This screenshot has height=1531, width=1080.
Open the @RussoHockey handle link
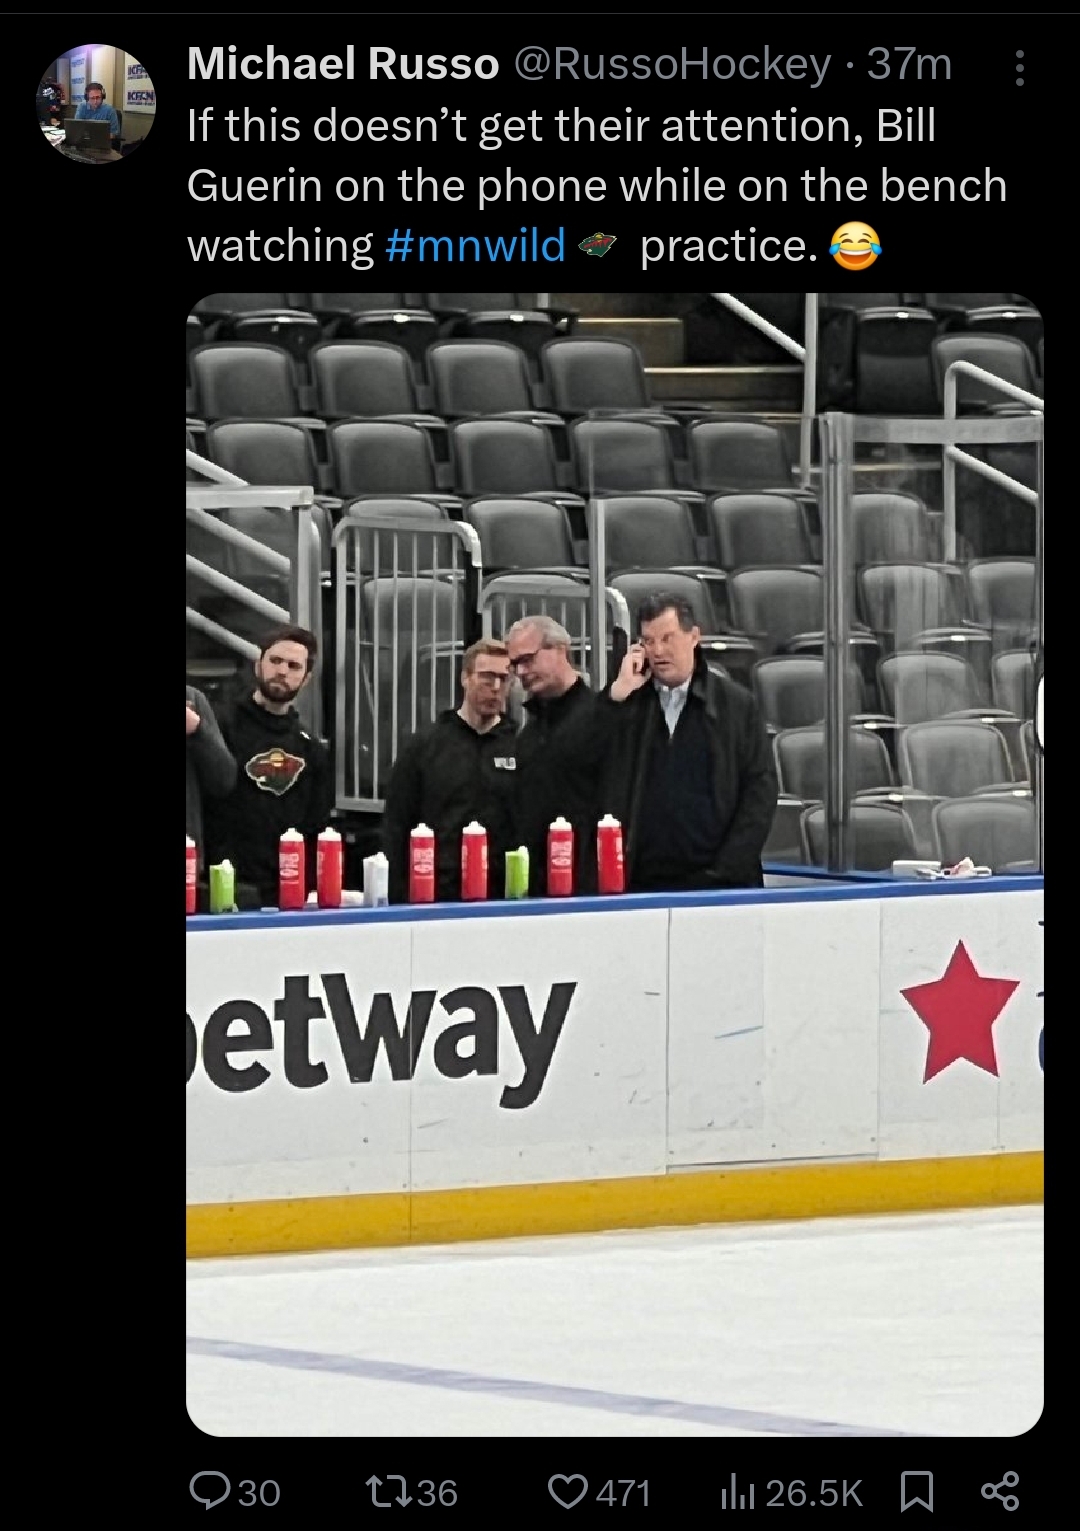click(672, 65)
